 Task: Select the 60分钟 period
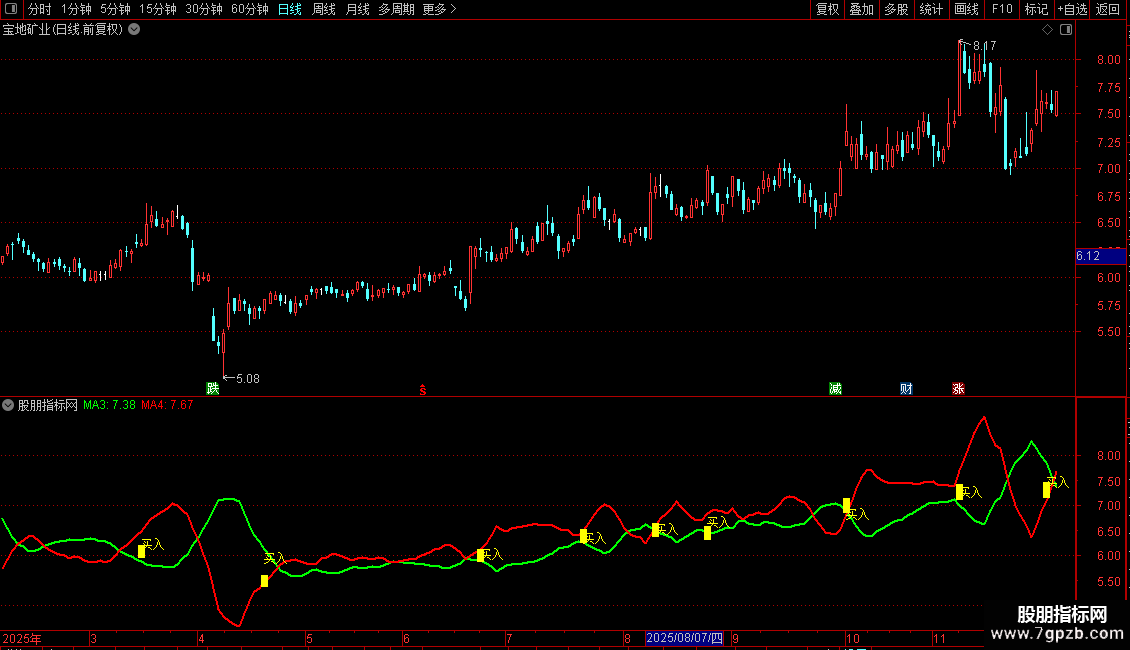(x=250, y=9)
